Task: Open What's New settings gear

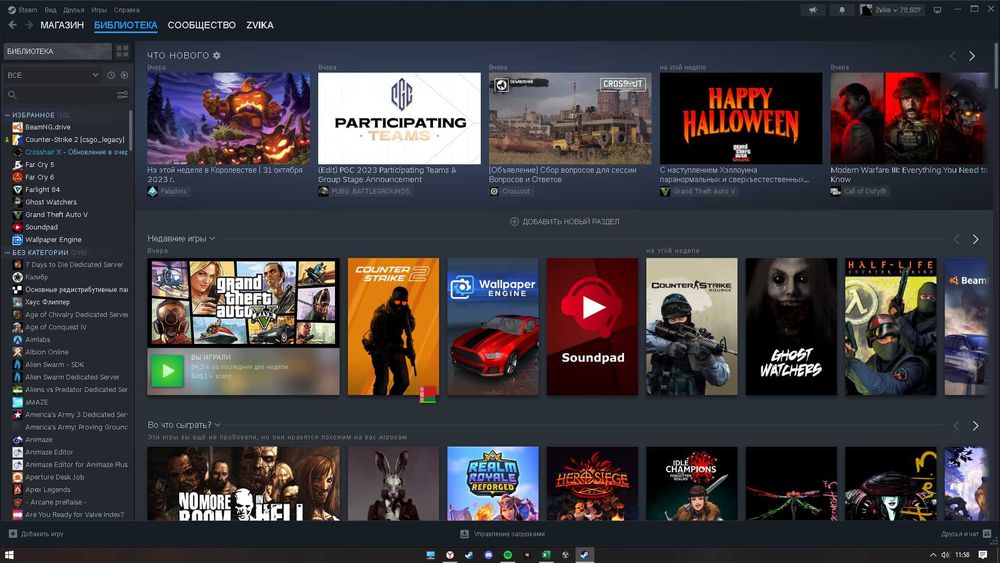Action: 217,55
